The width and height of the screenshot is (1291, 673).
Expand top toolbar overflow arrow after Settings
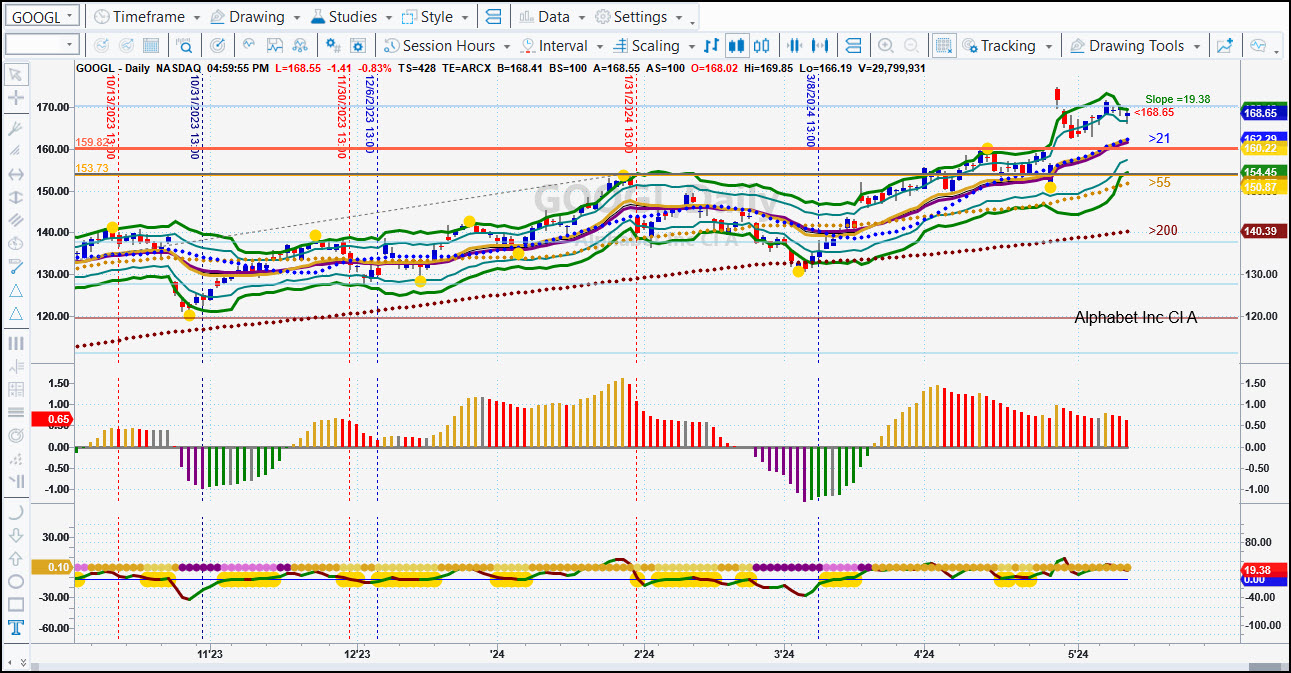click(x=693, y=21)
